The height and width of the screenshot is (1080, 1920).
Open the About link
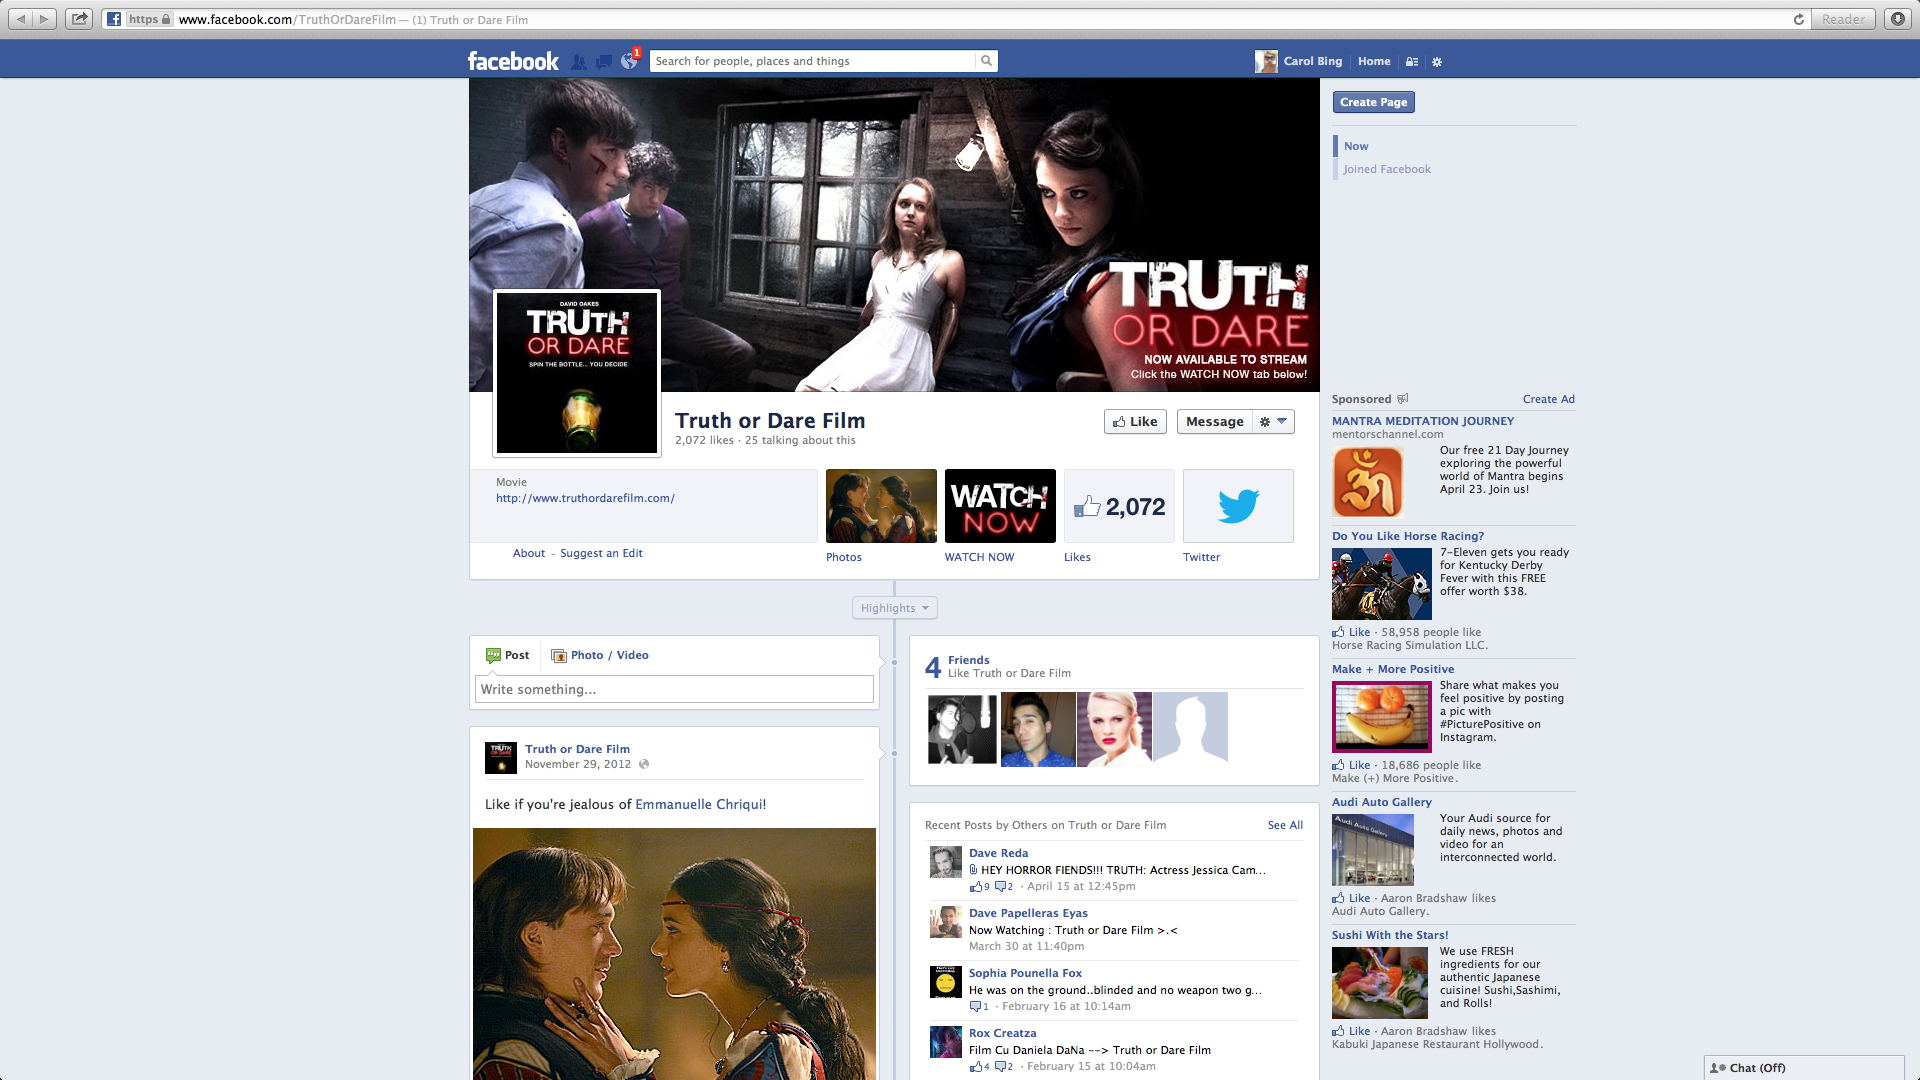[529, 553]
